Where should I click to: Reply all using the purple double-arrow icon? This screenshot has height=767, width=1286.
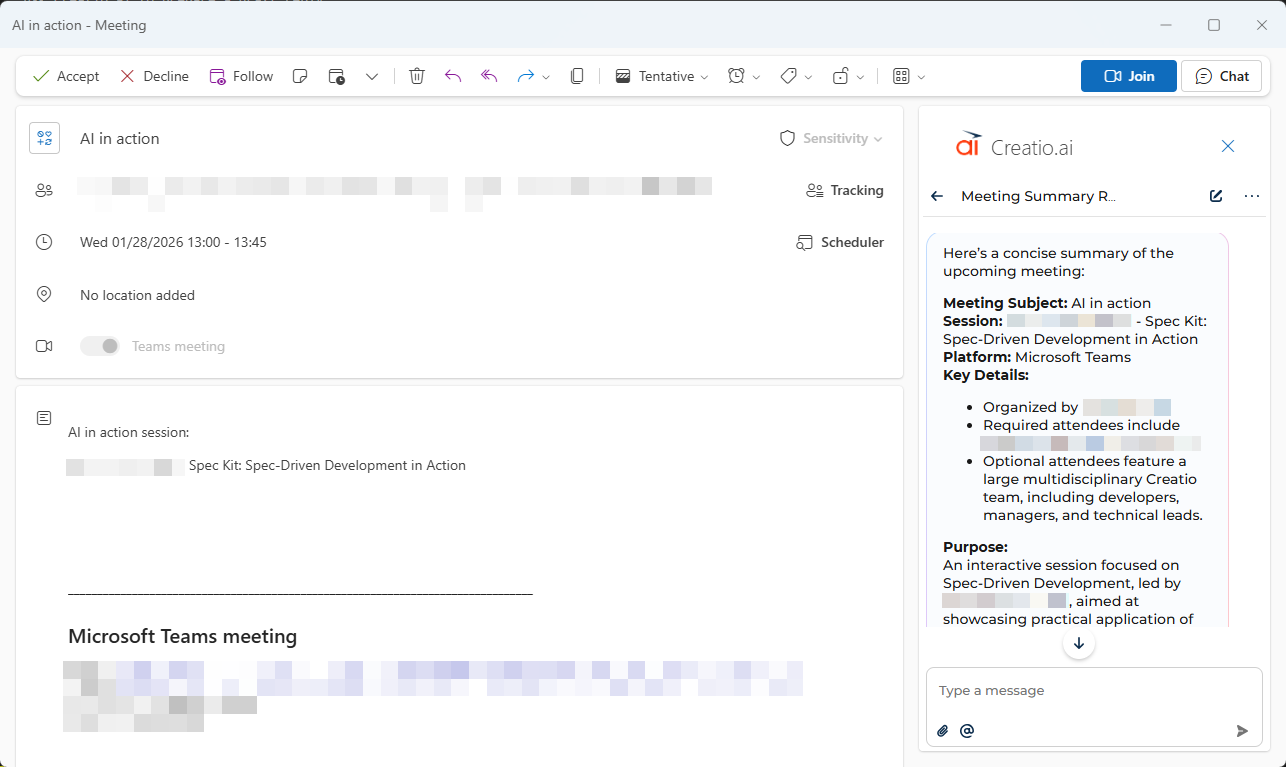(488, 75)
